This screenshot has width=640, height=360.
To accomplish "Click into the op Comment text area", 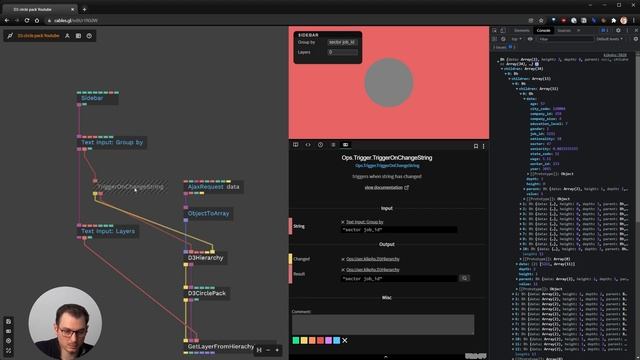I will point(383,324).
